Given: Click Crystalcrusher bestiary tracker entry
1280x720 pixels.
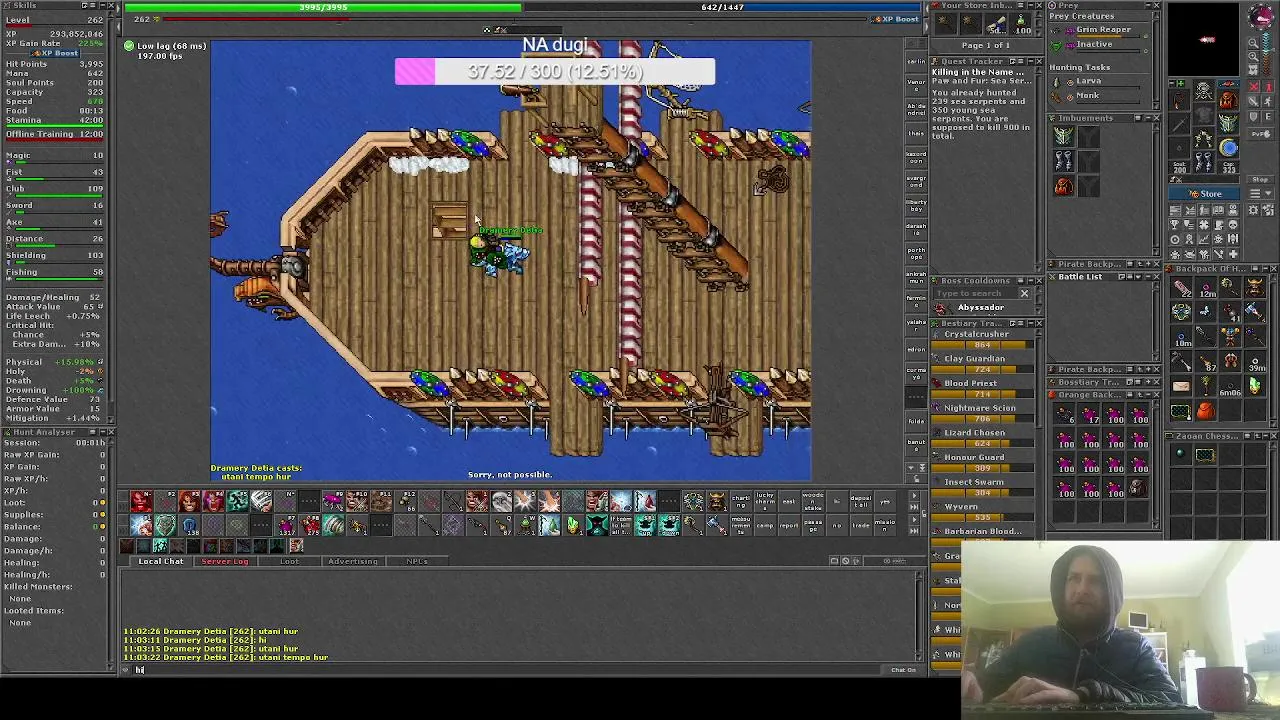Looking at the screenshot, I should click(x=977, y=334).
